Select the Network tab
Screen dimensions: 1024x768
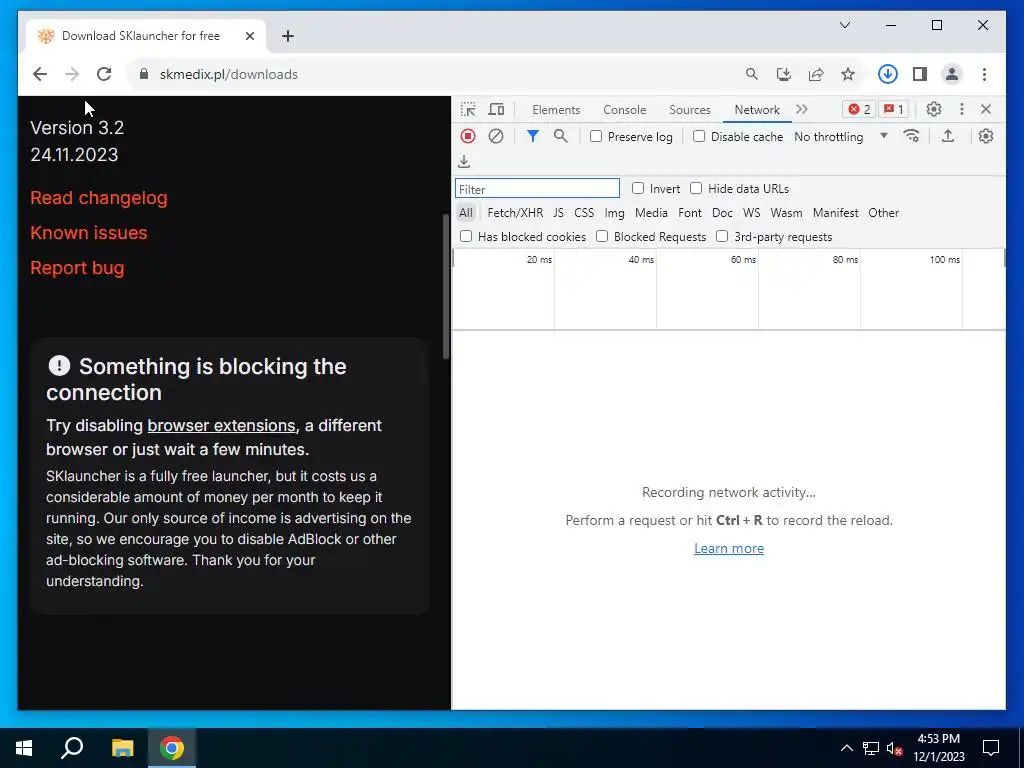tap(757, 110)
